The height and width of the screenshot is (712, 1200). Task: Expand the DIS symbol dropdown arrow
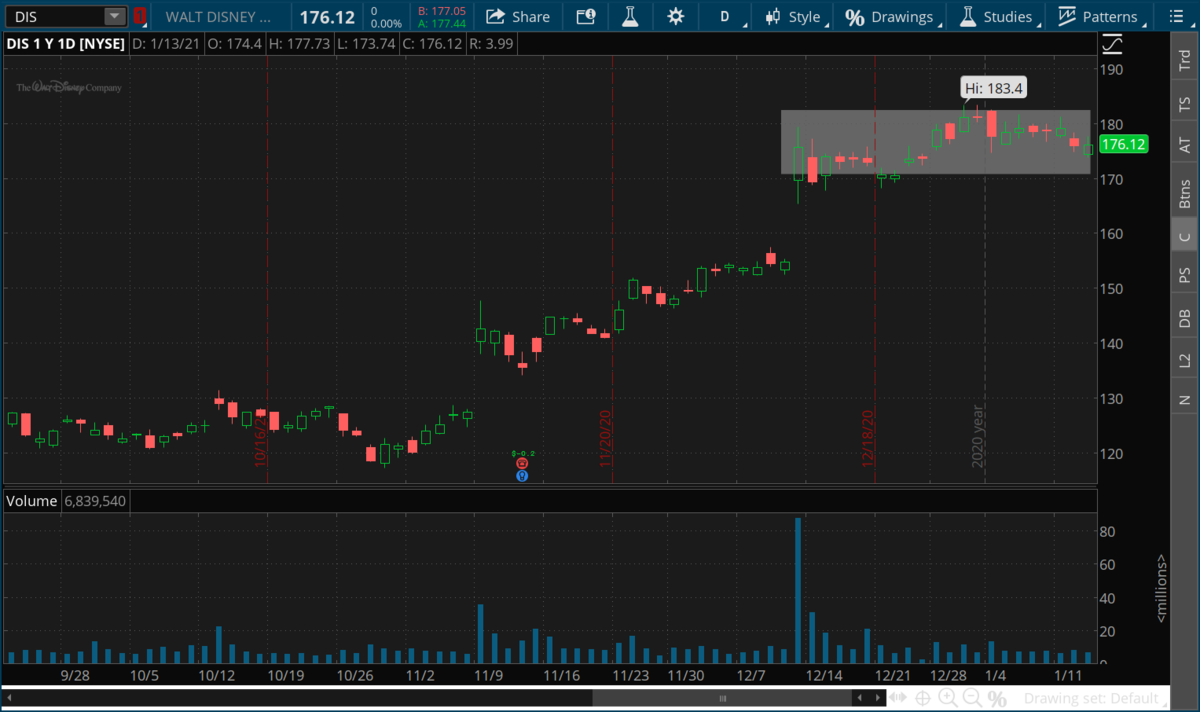[115, 16]
